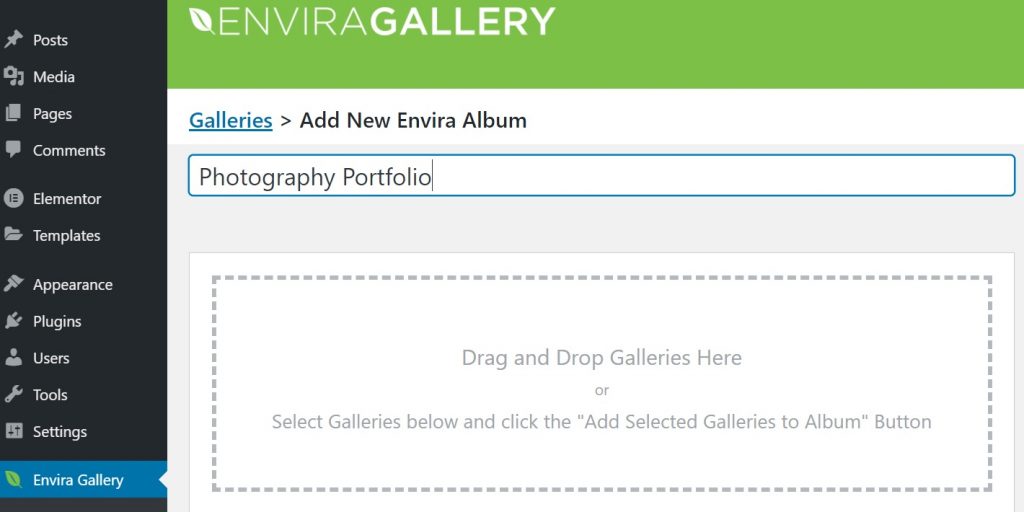The width and height of the screenshot is (1024, 512).
Task: Click the Settings sliders icon
Action: [13, 431]
